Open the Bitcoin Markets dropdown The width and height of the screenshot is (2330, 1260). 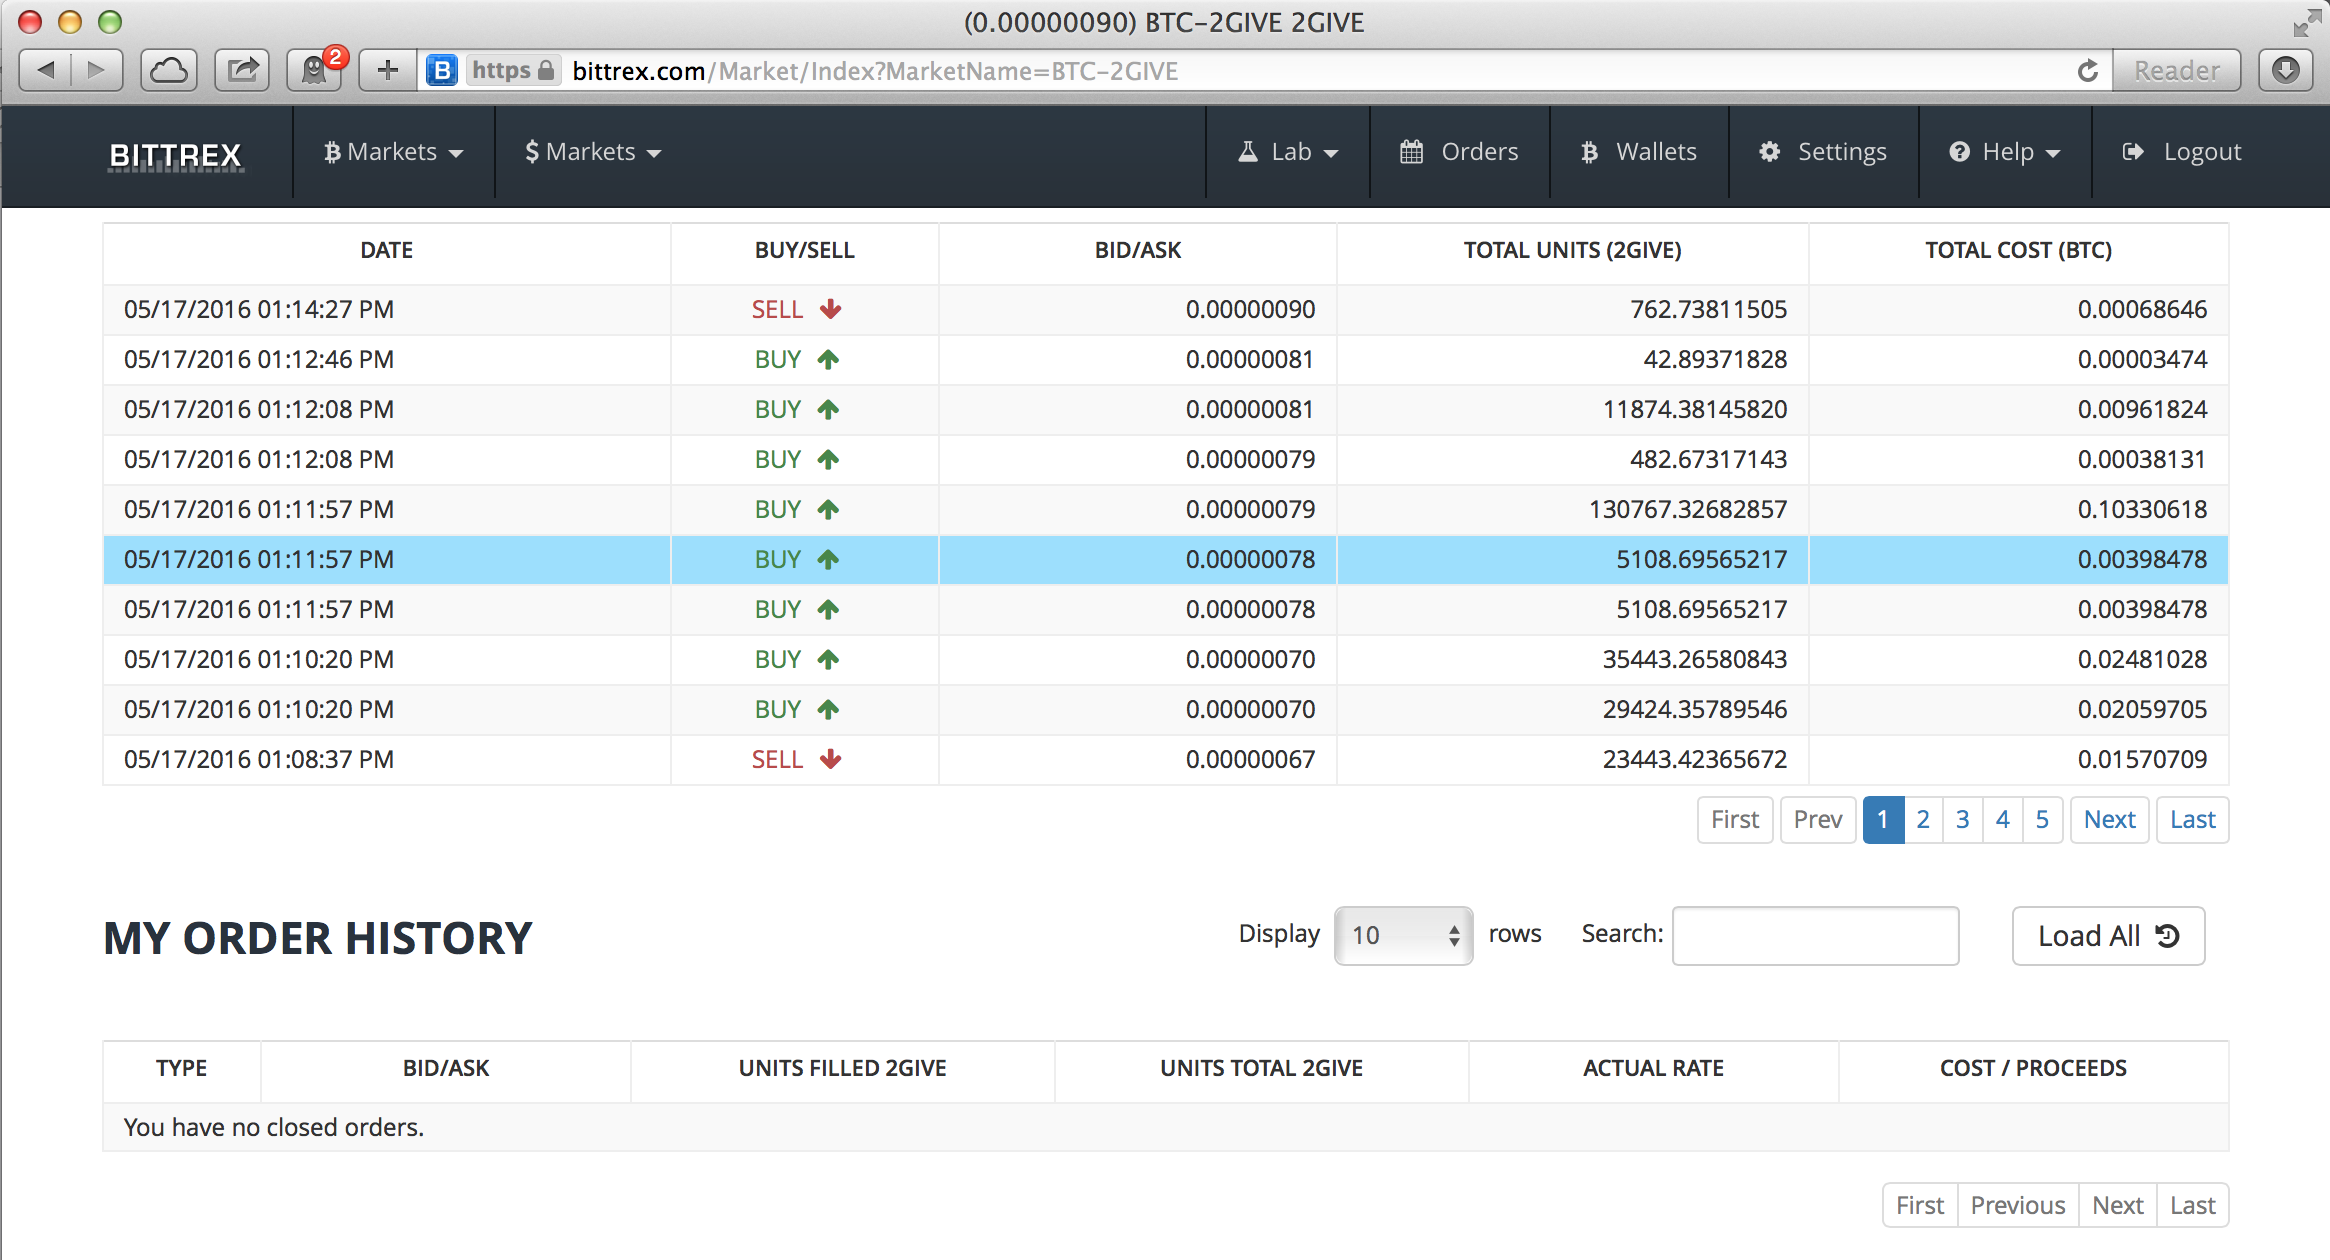pyautogui.click(x=394, y=152)
